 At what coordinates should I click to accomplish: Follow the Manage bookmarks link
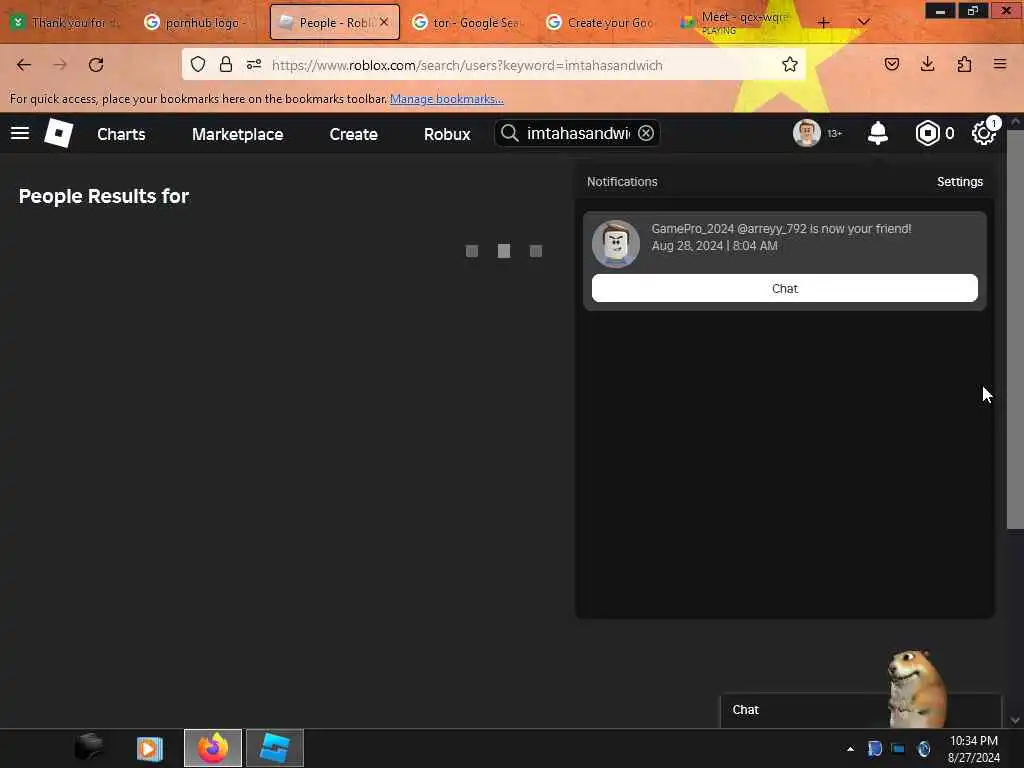(x=447, y=99)
